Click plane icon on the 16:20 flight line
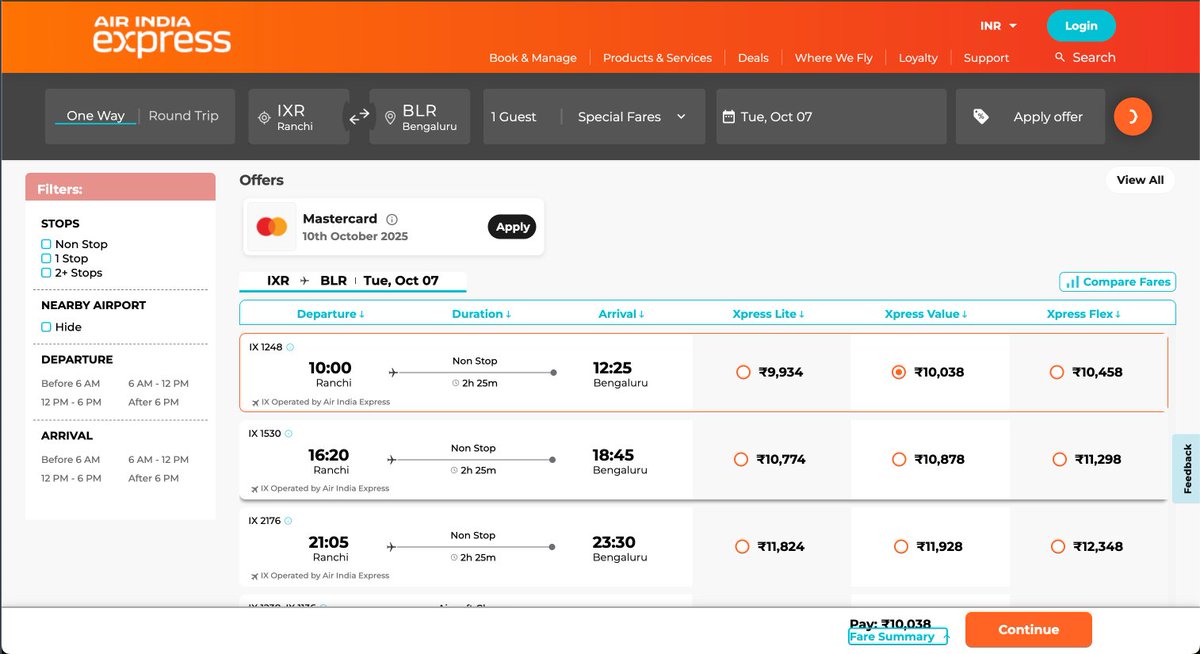Viewport: 1200px width, 654px height. 392,459
